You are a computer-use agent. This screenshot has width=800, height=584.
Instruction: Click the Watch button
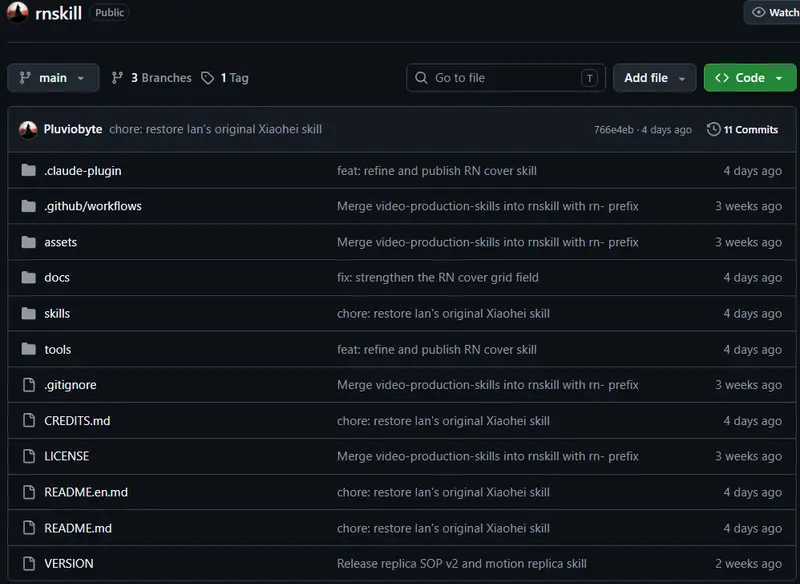773,12
